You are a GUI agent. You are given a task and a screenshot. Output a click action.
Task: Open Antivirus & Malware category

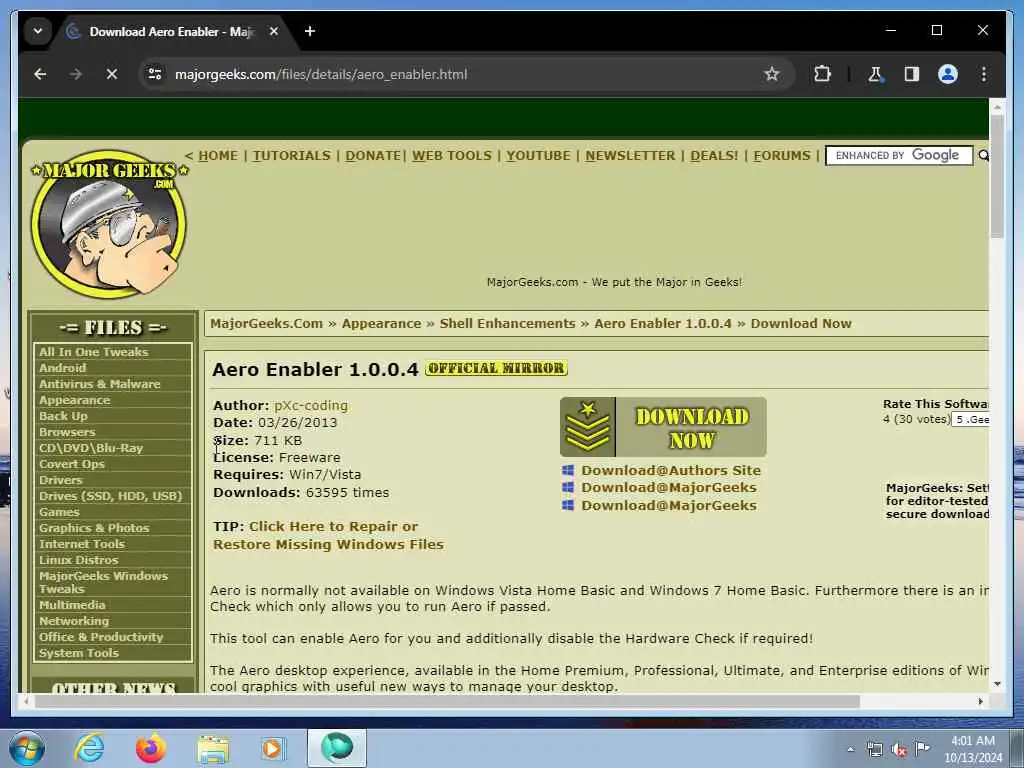[99, 384]
